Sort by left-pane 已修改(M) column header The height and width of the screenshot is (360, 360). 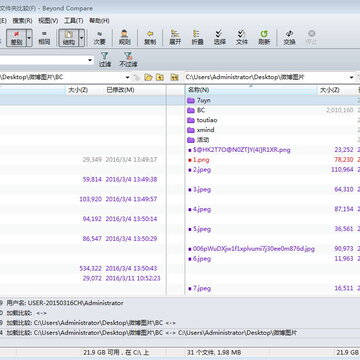[135, 90]
